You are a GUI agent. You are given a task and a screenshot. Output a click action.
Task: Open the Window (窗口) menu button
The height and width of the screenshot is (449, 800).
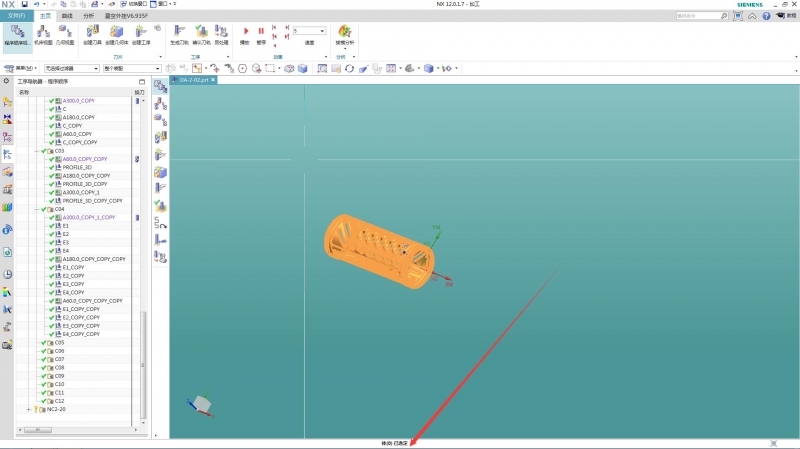[x=163, y=4]
